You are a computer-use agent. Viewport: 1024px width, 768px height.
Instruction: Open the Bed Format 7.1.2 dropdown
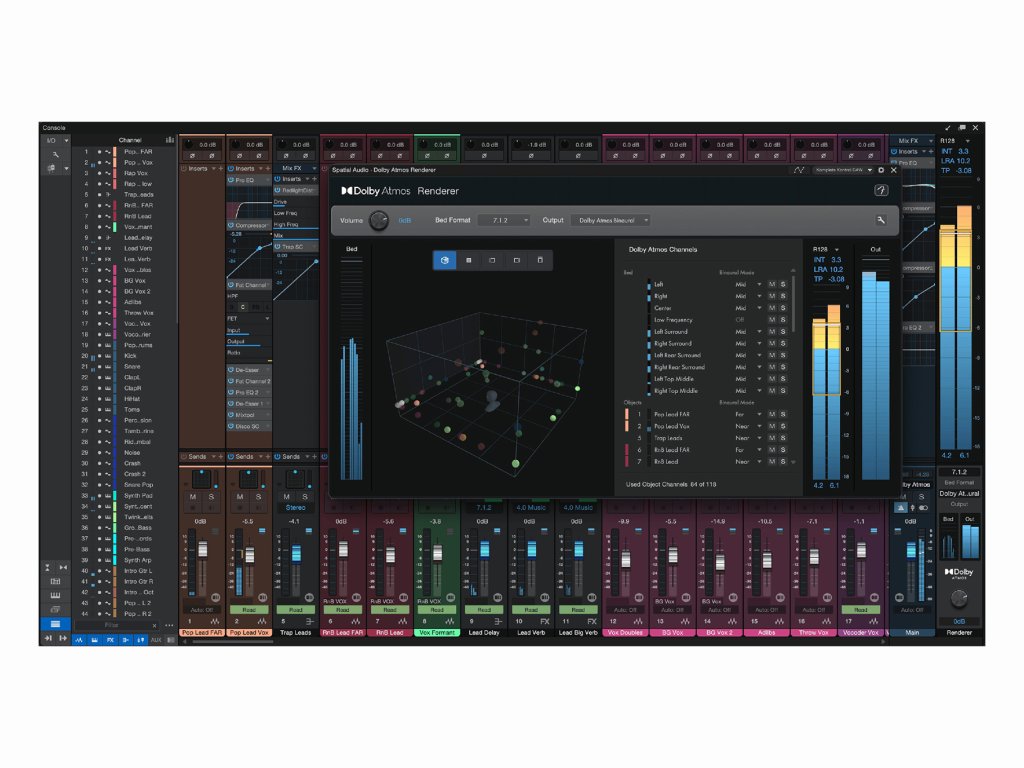tap(504, 220)
